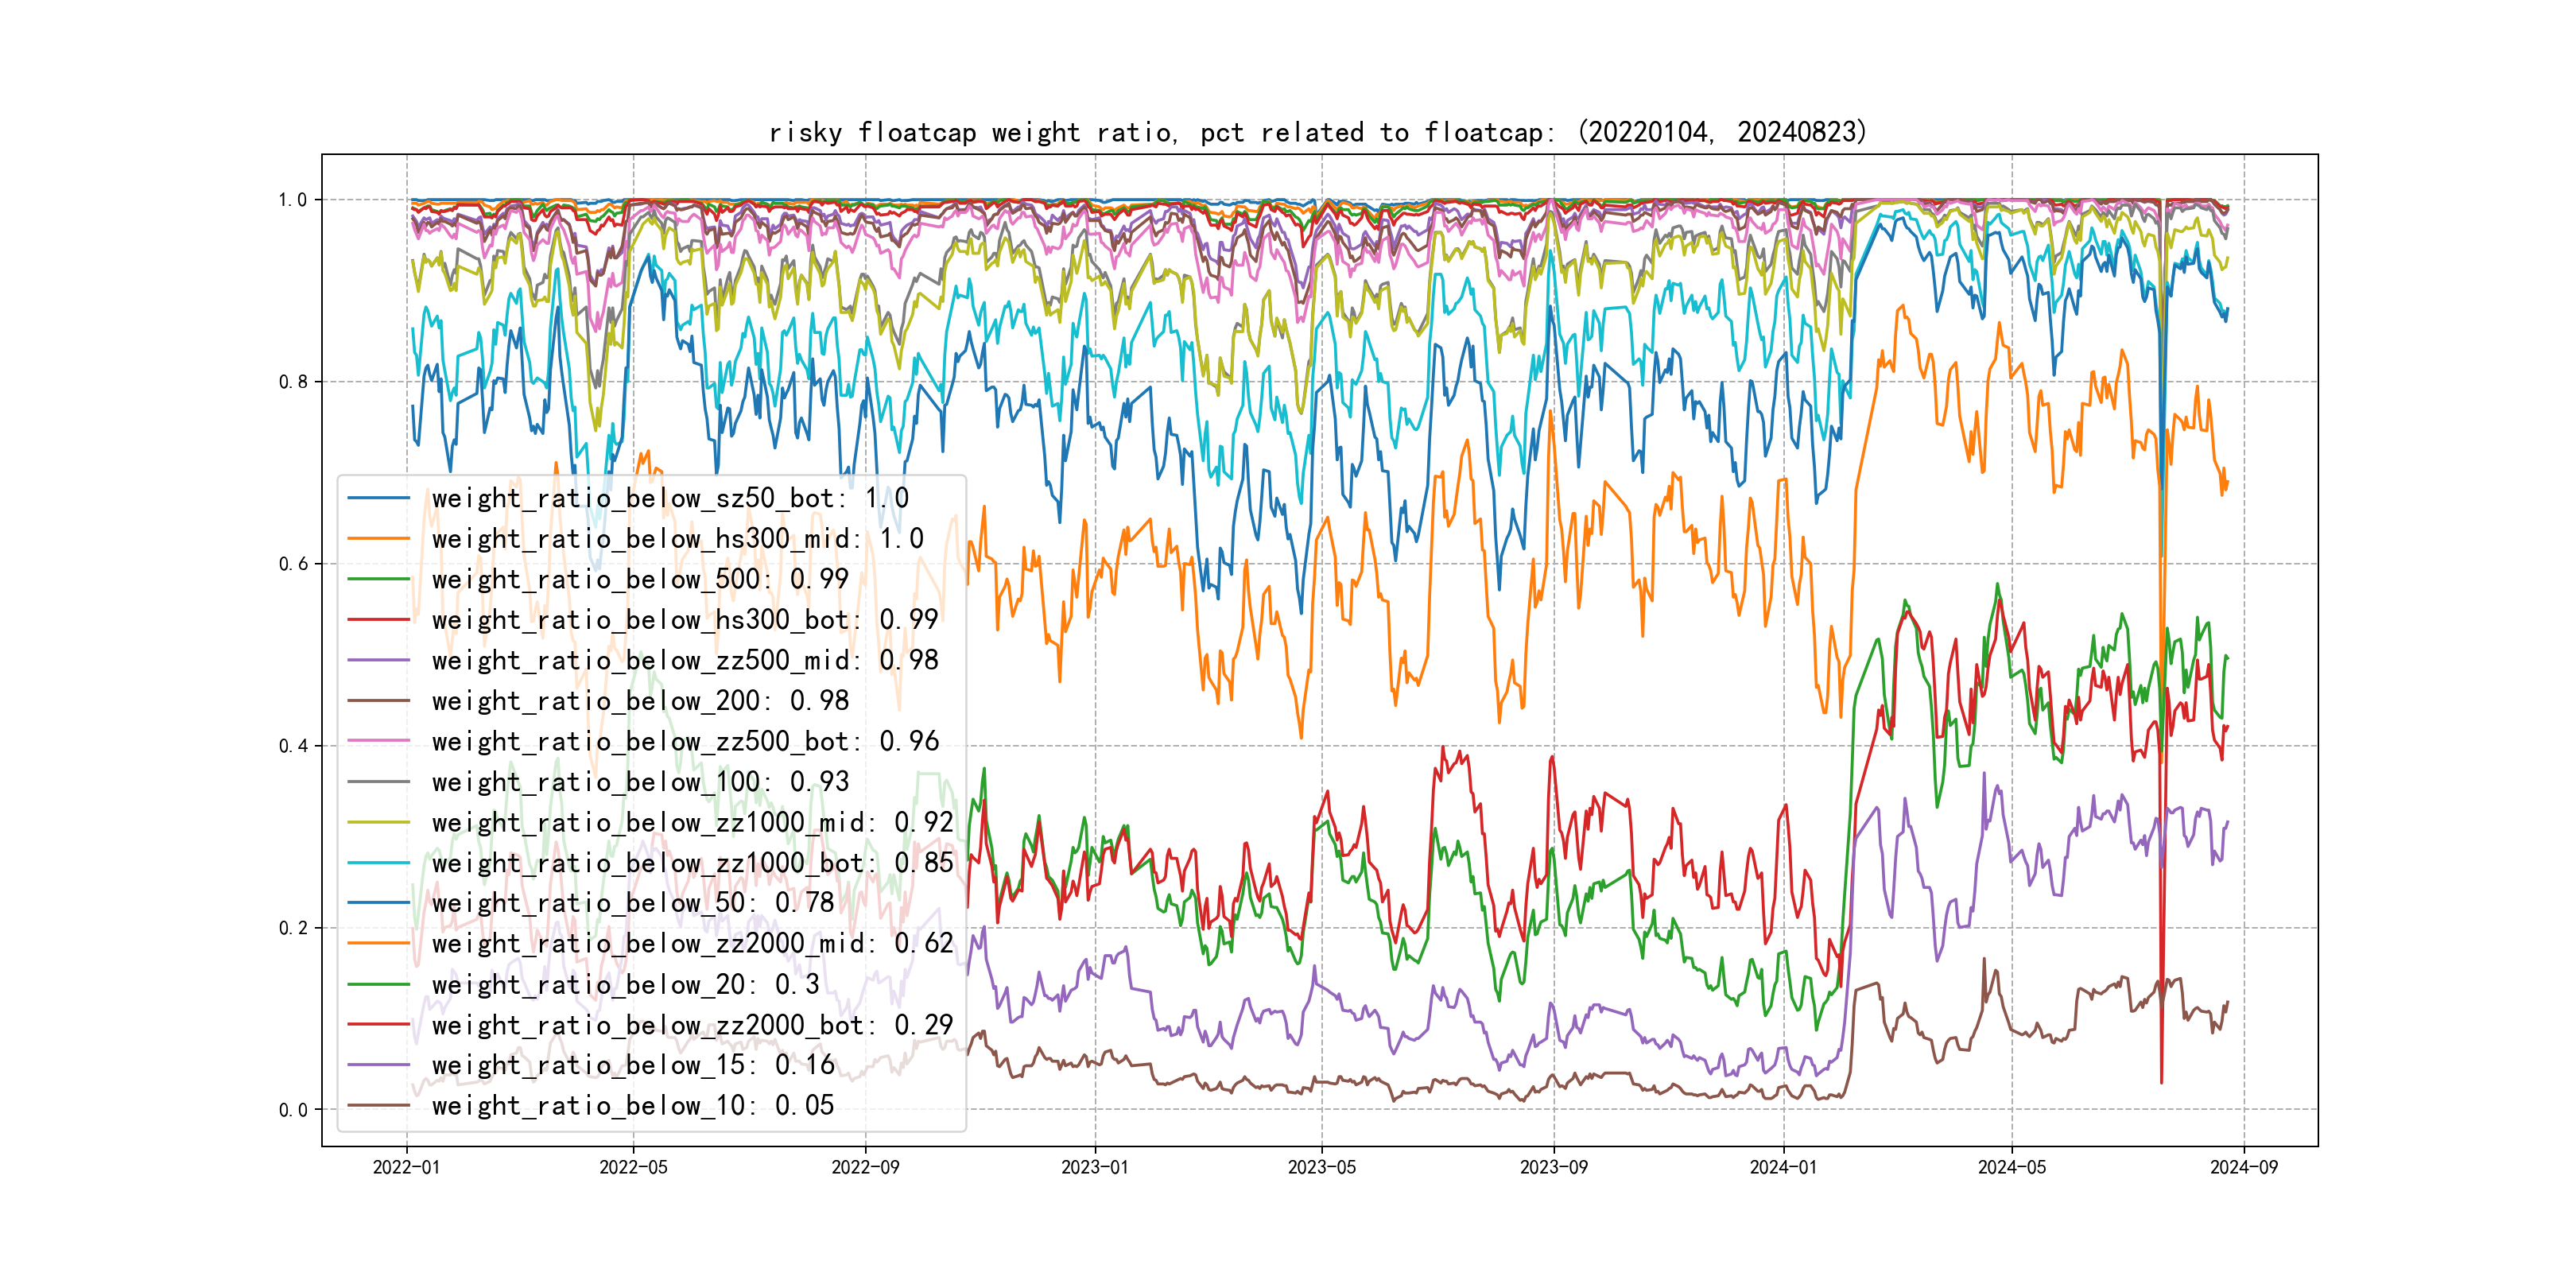Click legend label weight_ratio_below_50

632,903
